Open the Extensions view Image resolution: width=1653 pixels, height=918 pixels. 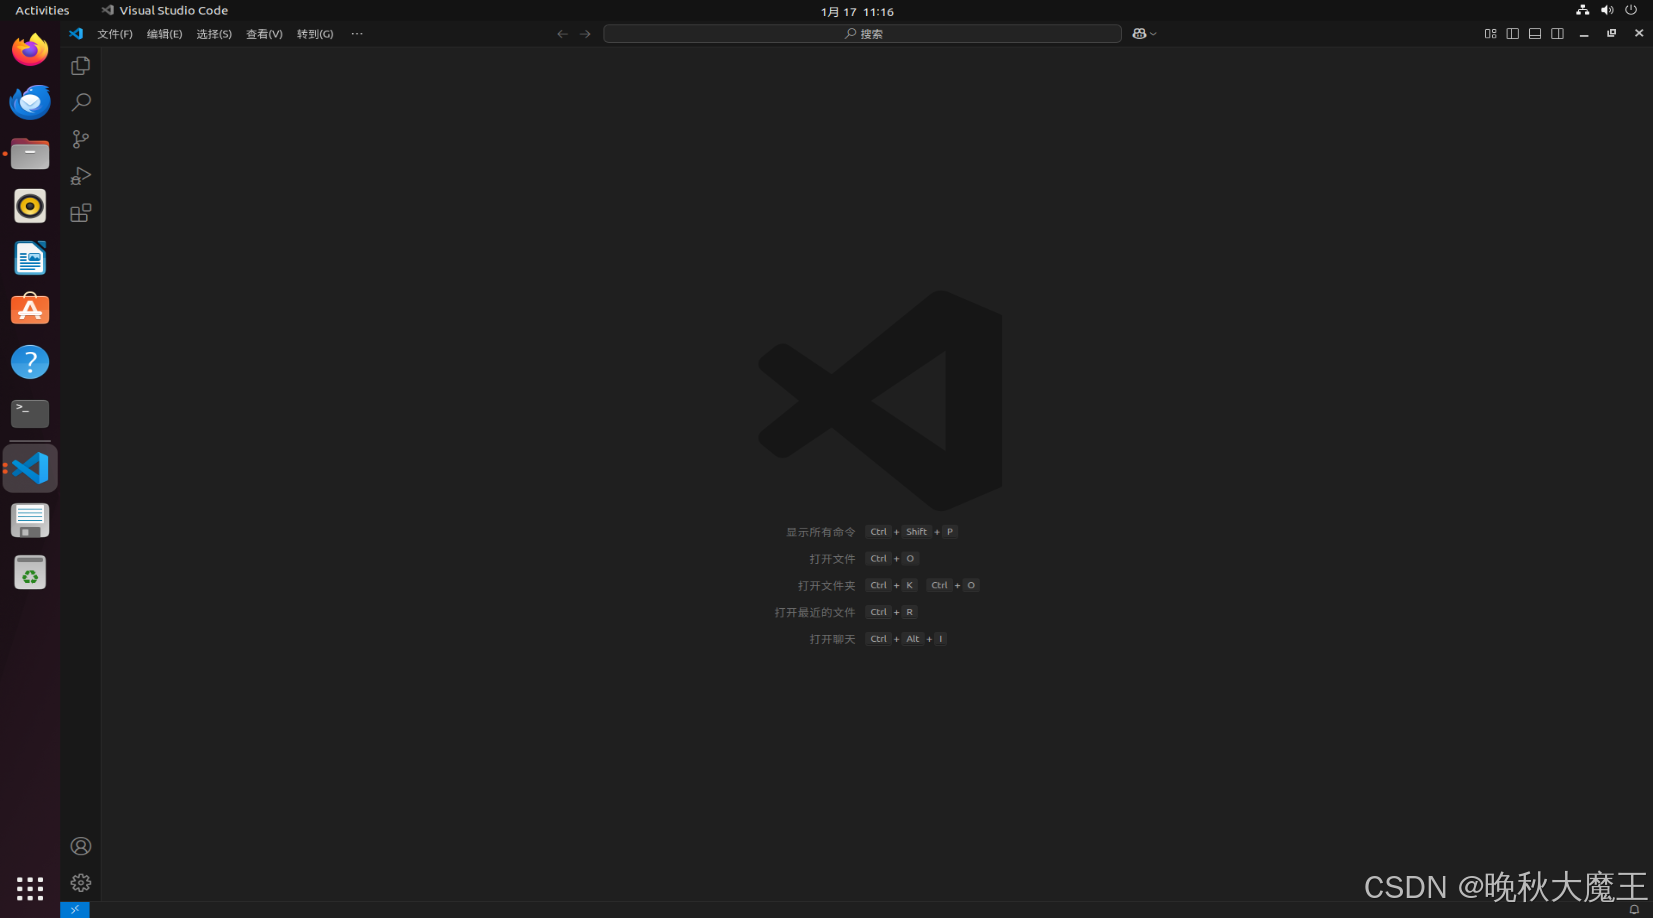tap(81, 213)
